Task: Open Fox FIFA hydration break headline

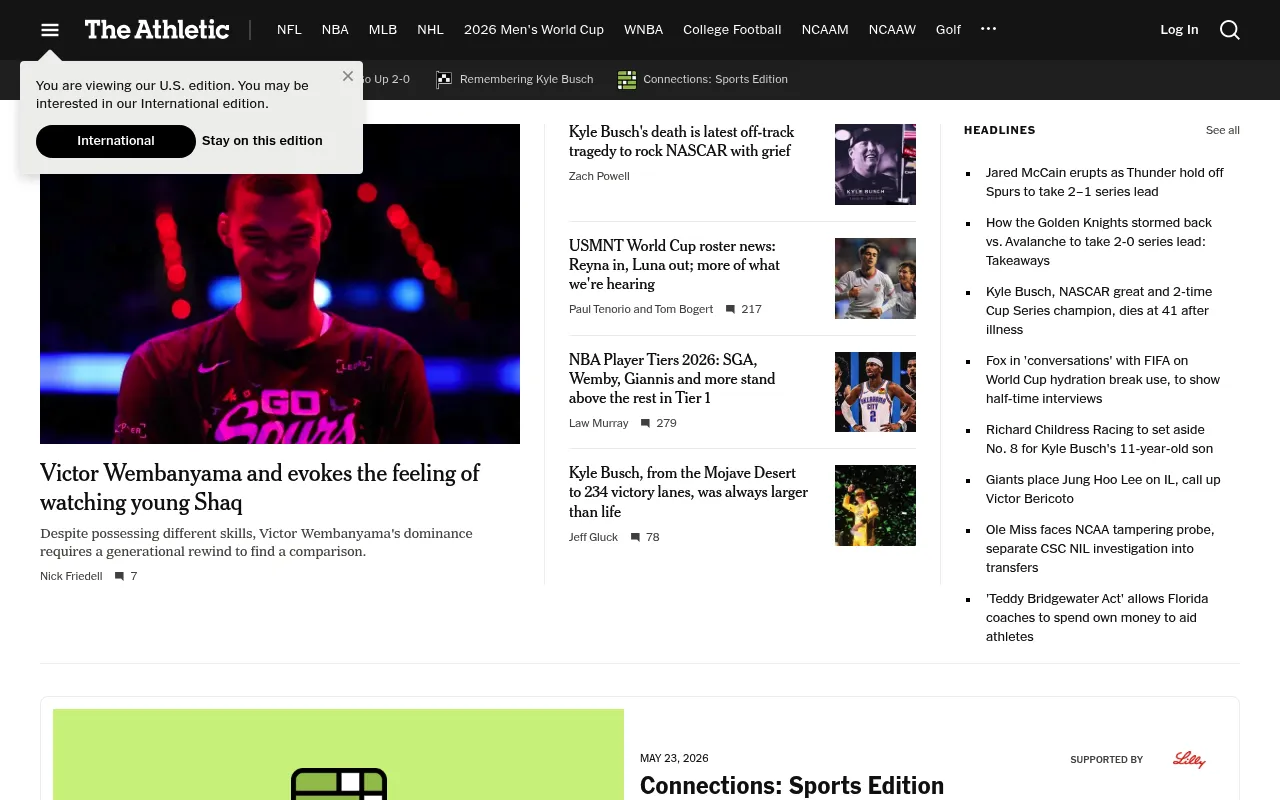Action: 1103,380
